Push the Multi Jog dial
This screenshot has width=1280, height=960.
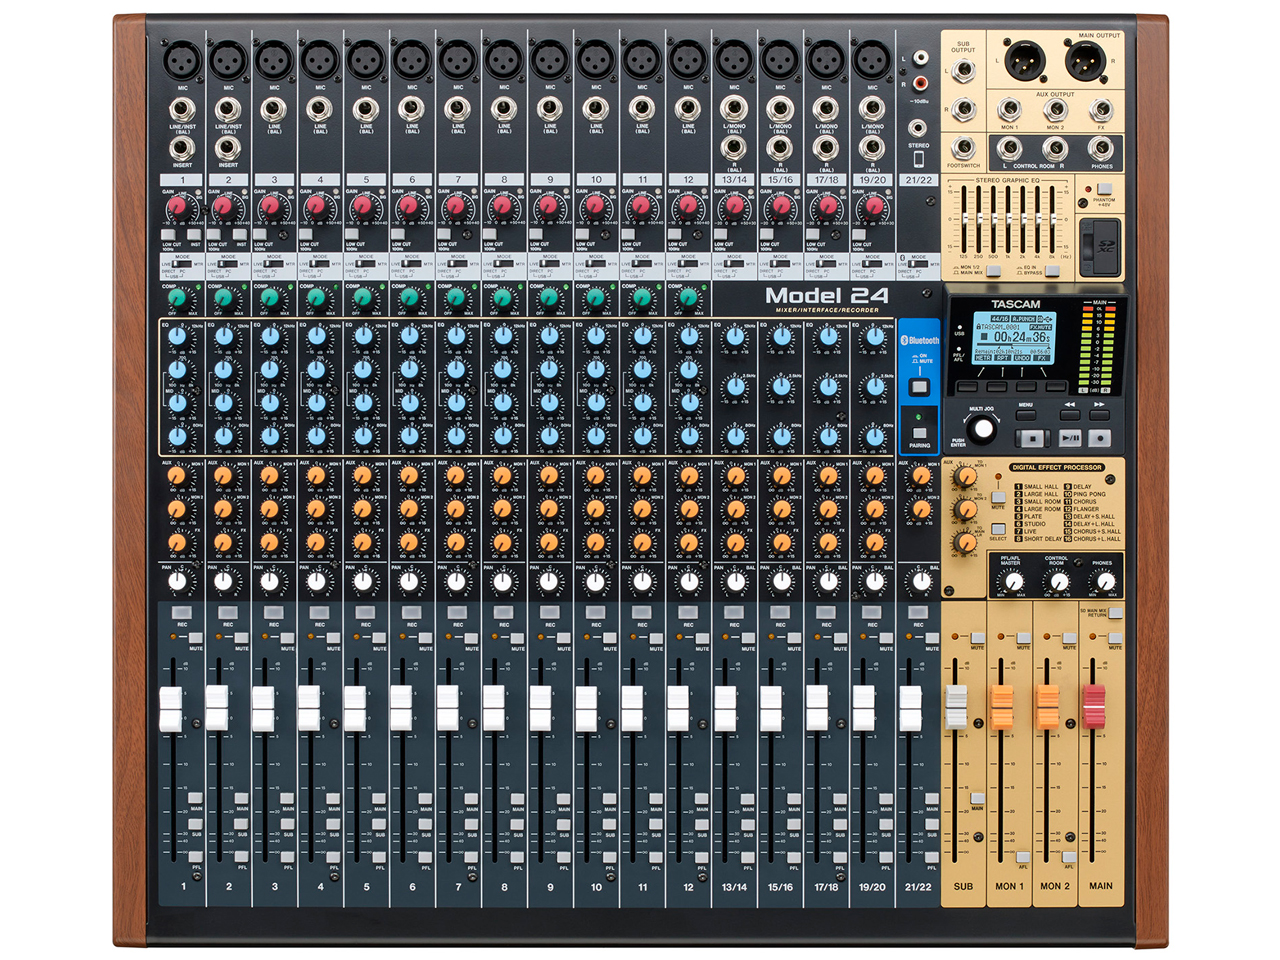[983, 429]
